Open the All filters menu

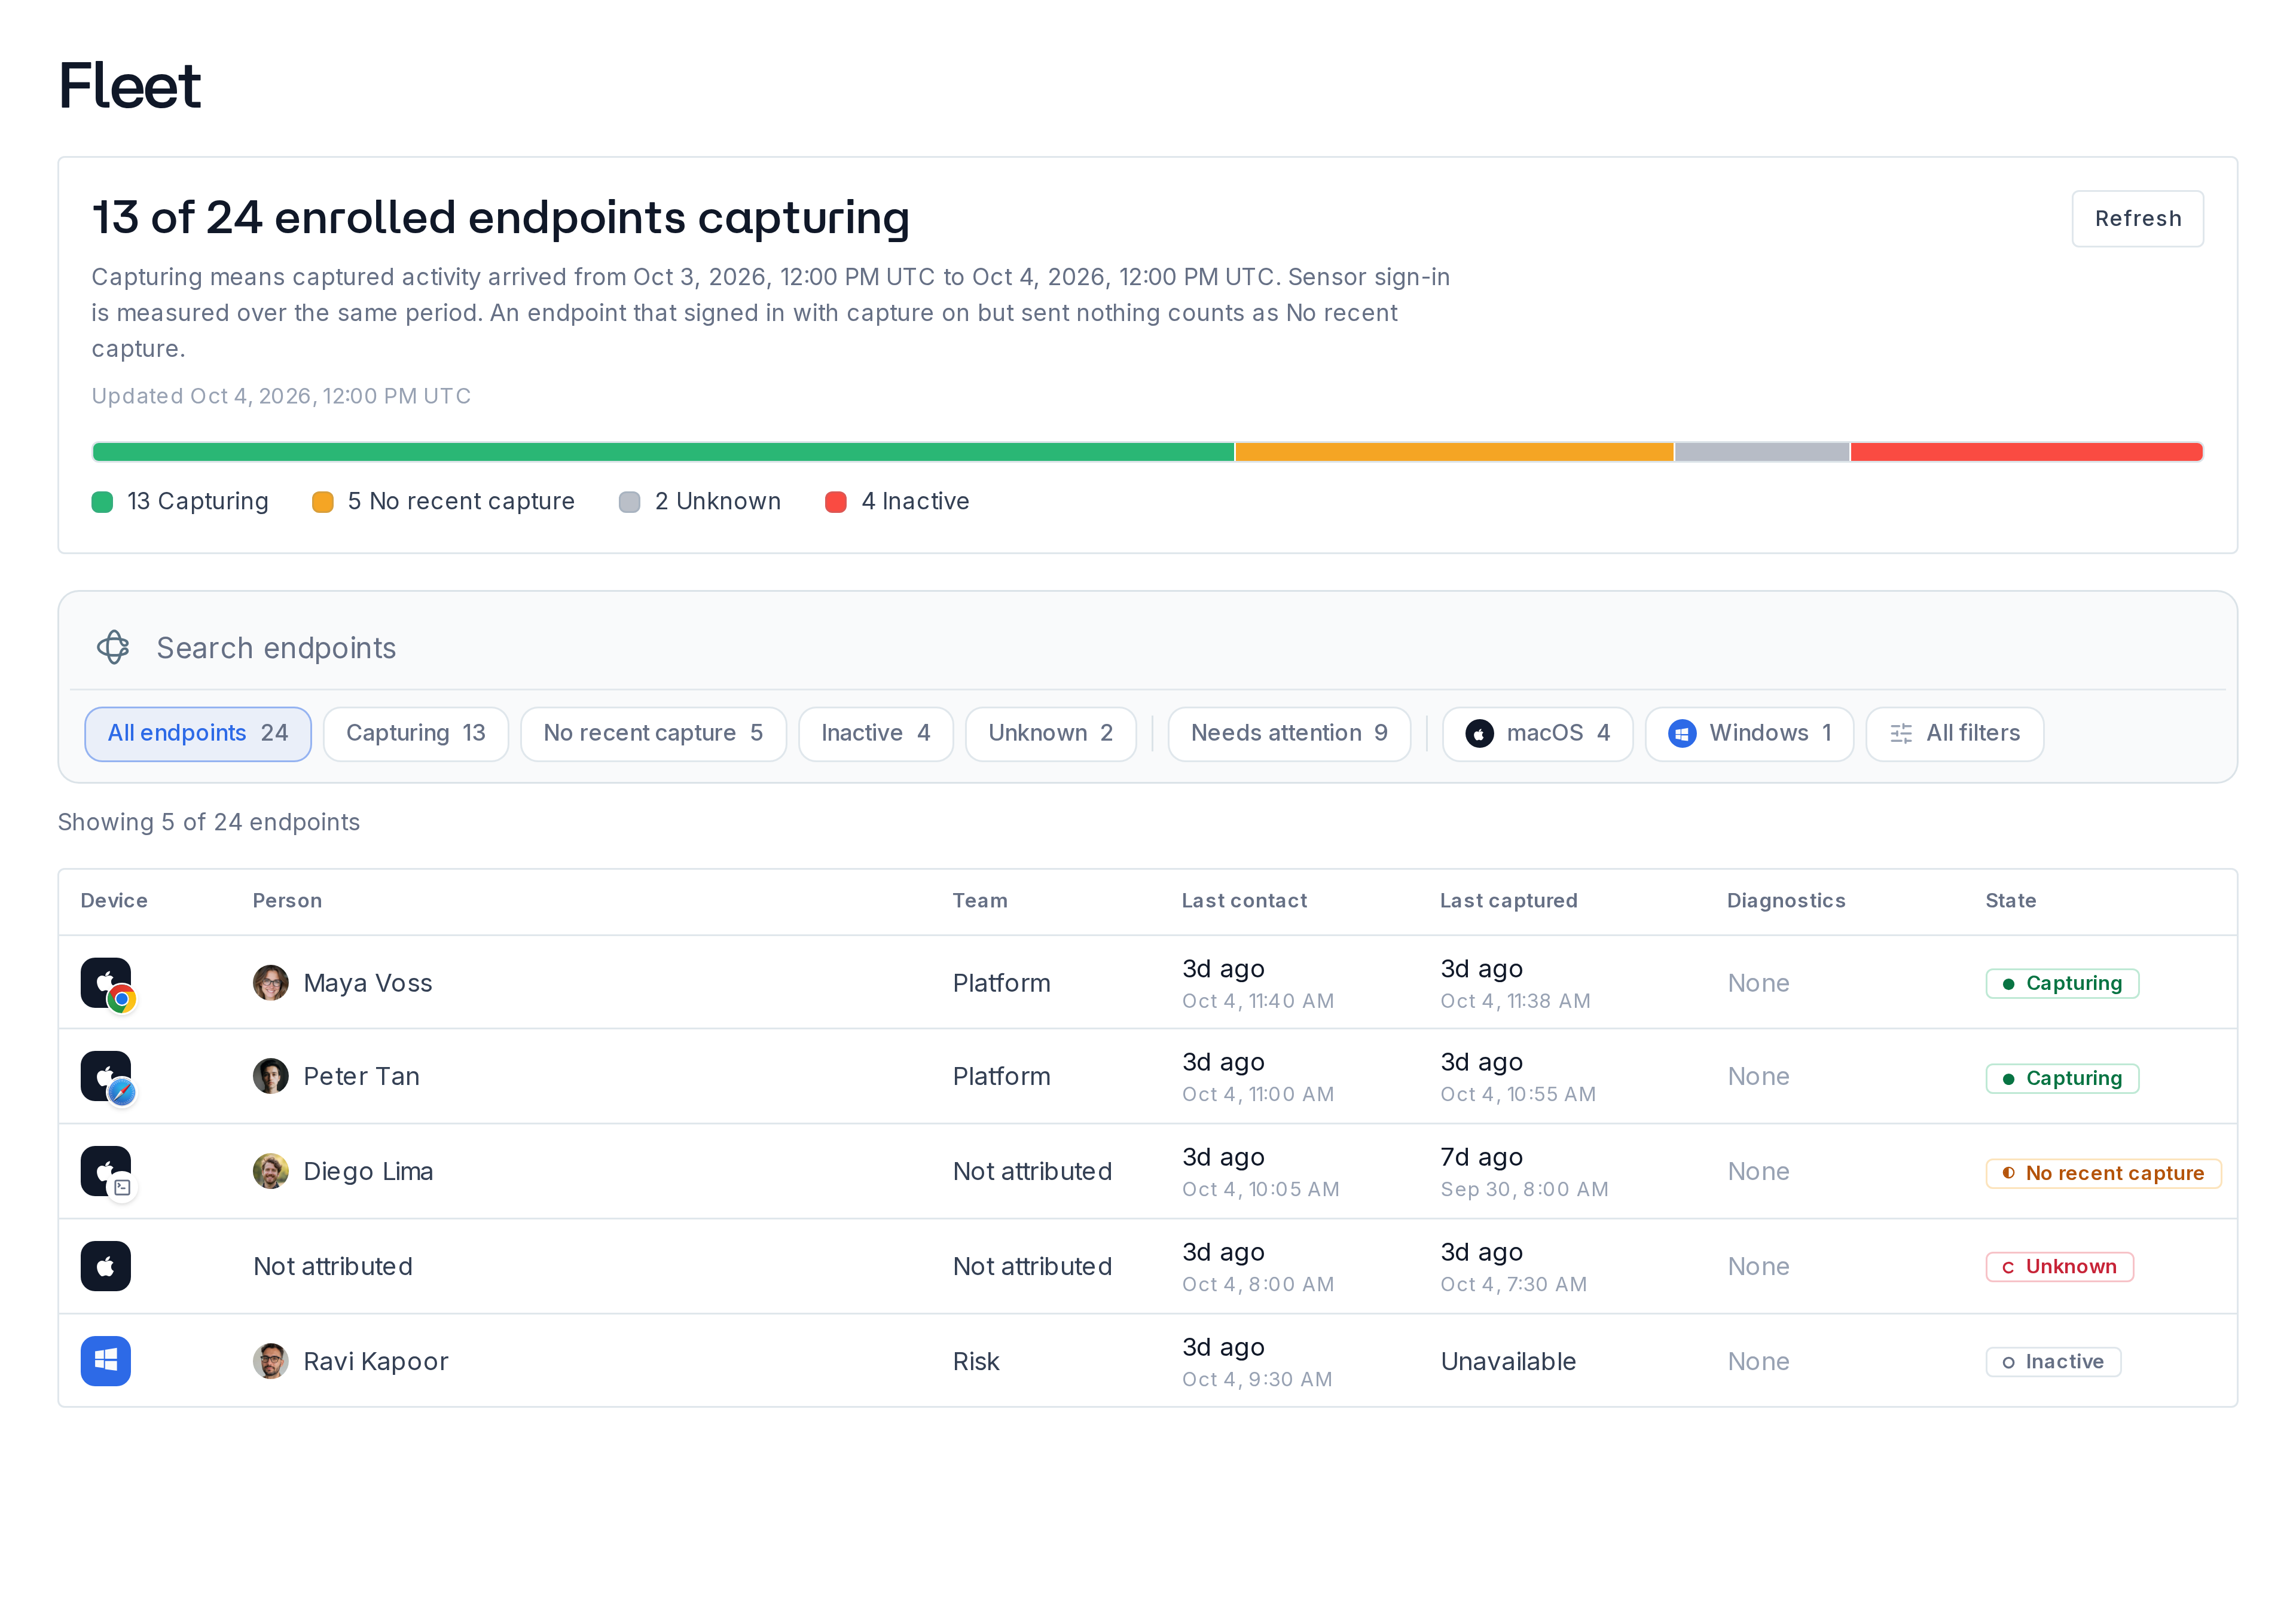pos(1955,733)
